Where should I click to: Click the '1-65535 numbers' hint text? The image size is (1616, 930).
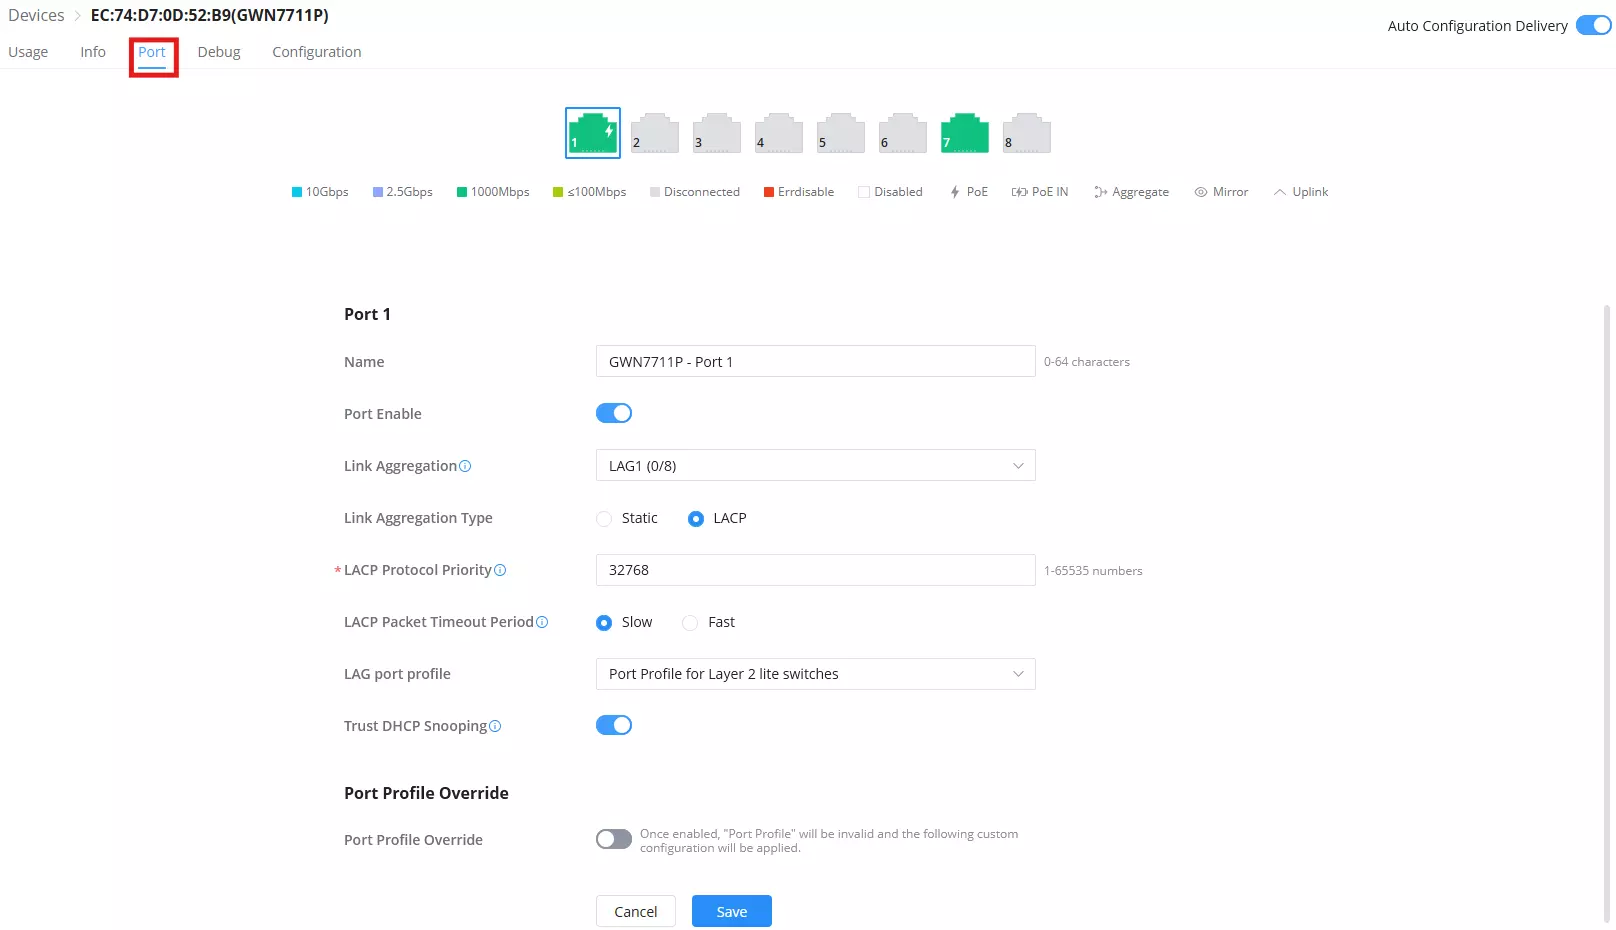1093,571
